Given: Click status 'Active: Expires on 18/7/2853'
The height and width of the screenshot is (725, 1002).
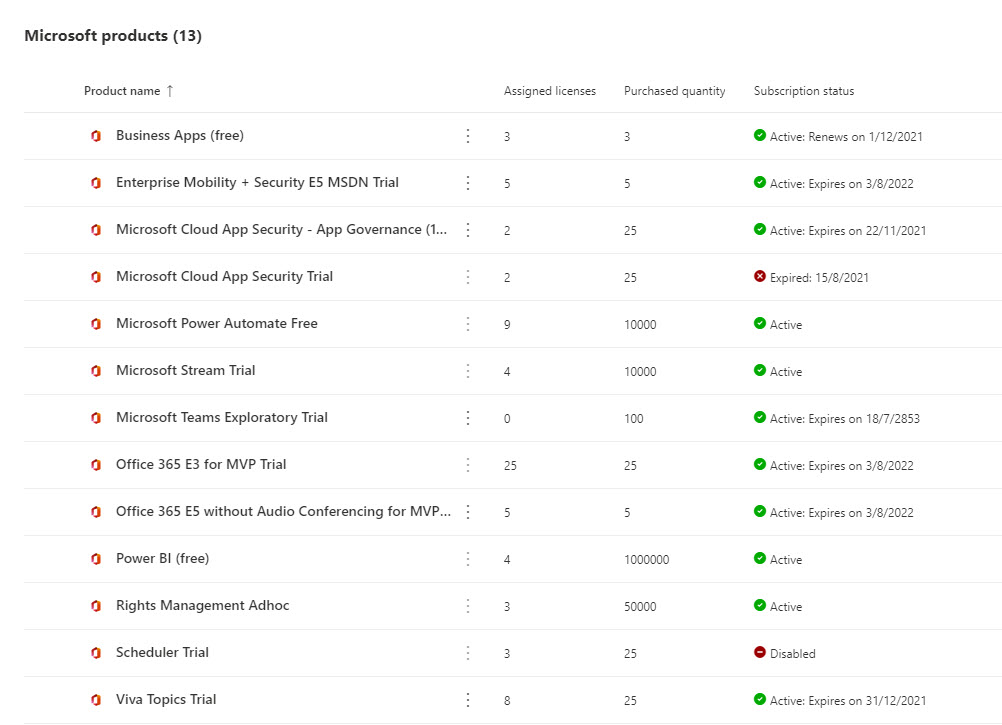Looking at the screenshot, I should [x=845, y=419].
